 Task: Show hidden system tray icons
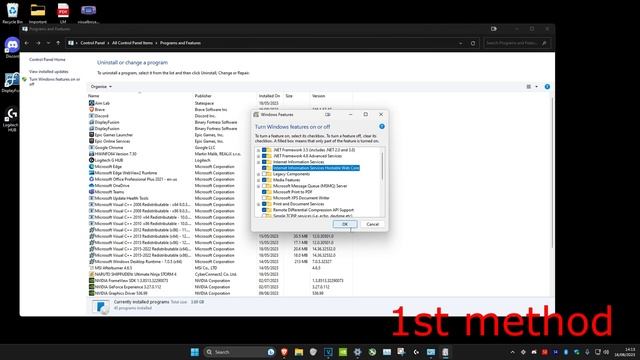coord(512,352)
